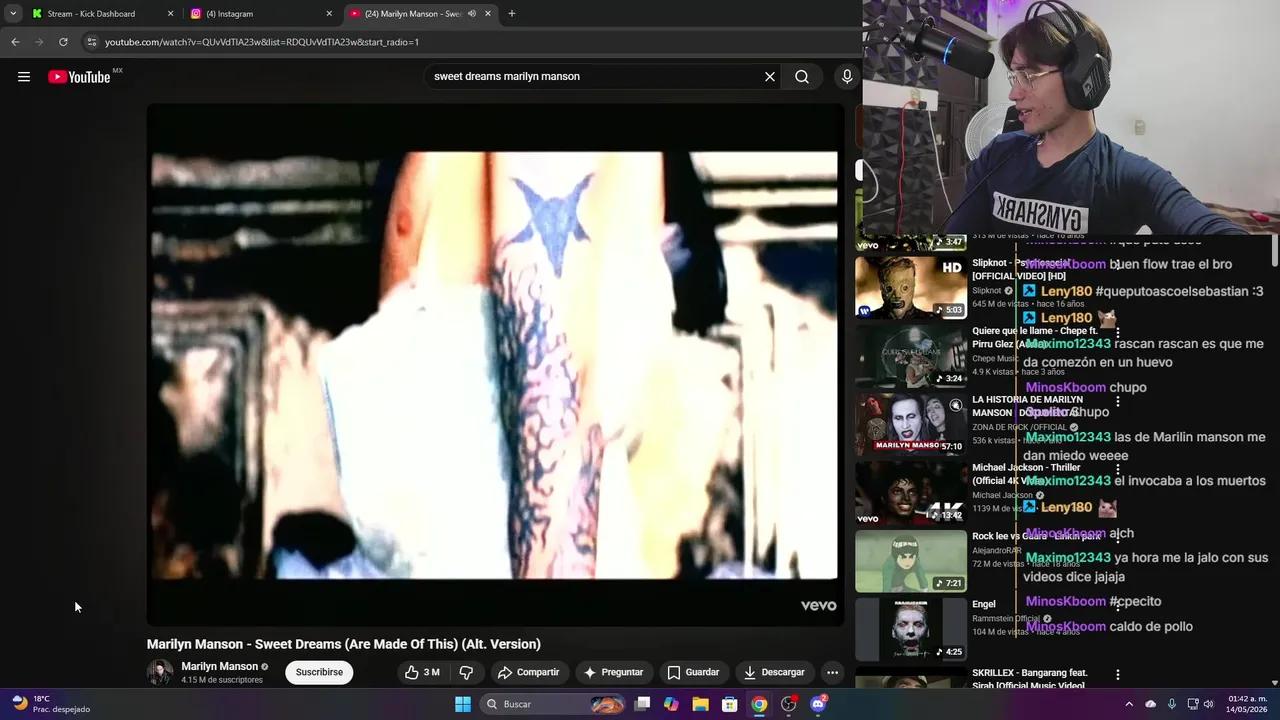Viewport: 1280px width, 720px height.
Task: Run the search with the magnifier button
Action: pyautogui.click(x=802, y=77)
